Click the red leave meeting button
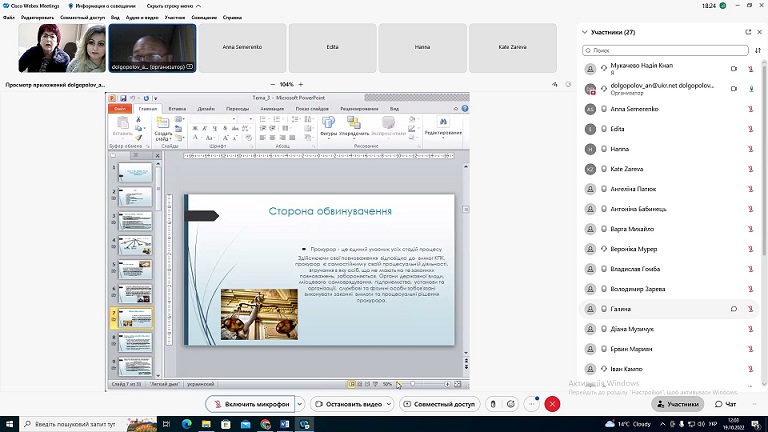 (x=552, y=404)
